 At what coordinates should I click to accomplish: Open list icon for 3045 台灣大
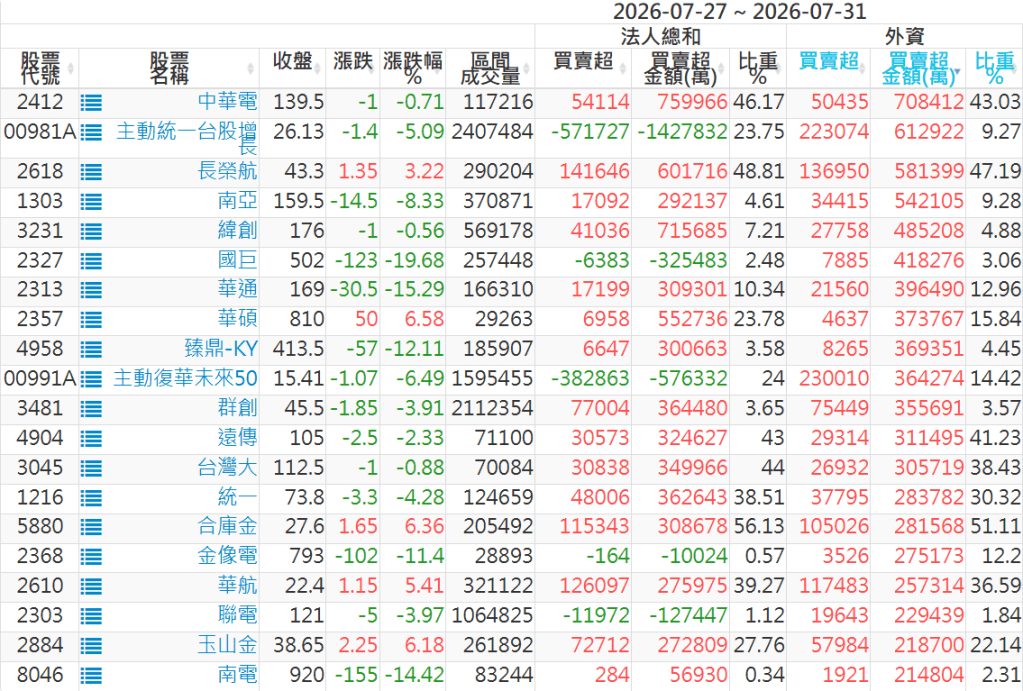point(91,468)
